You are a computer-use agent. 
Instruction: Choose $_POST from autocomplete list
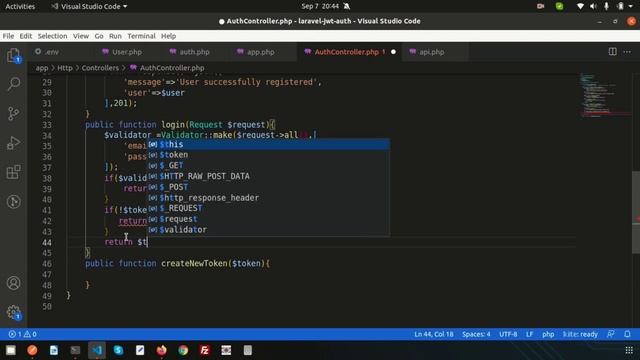pos(268,187)
